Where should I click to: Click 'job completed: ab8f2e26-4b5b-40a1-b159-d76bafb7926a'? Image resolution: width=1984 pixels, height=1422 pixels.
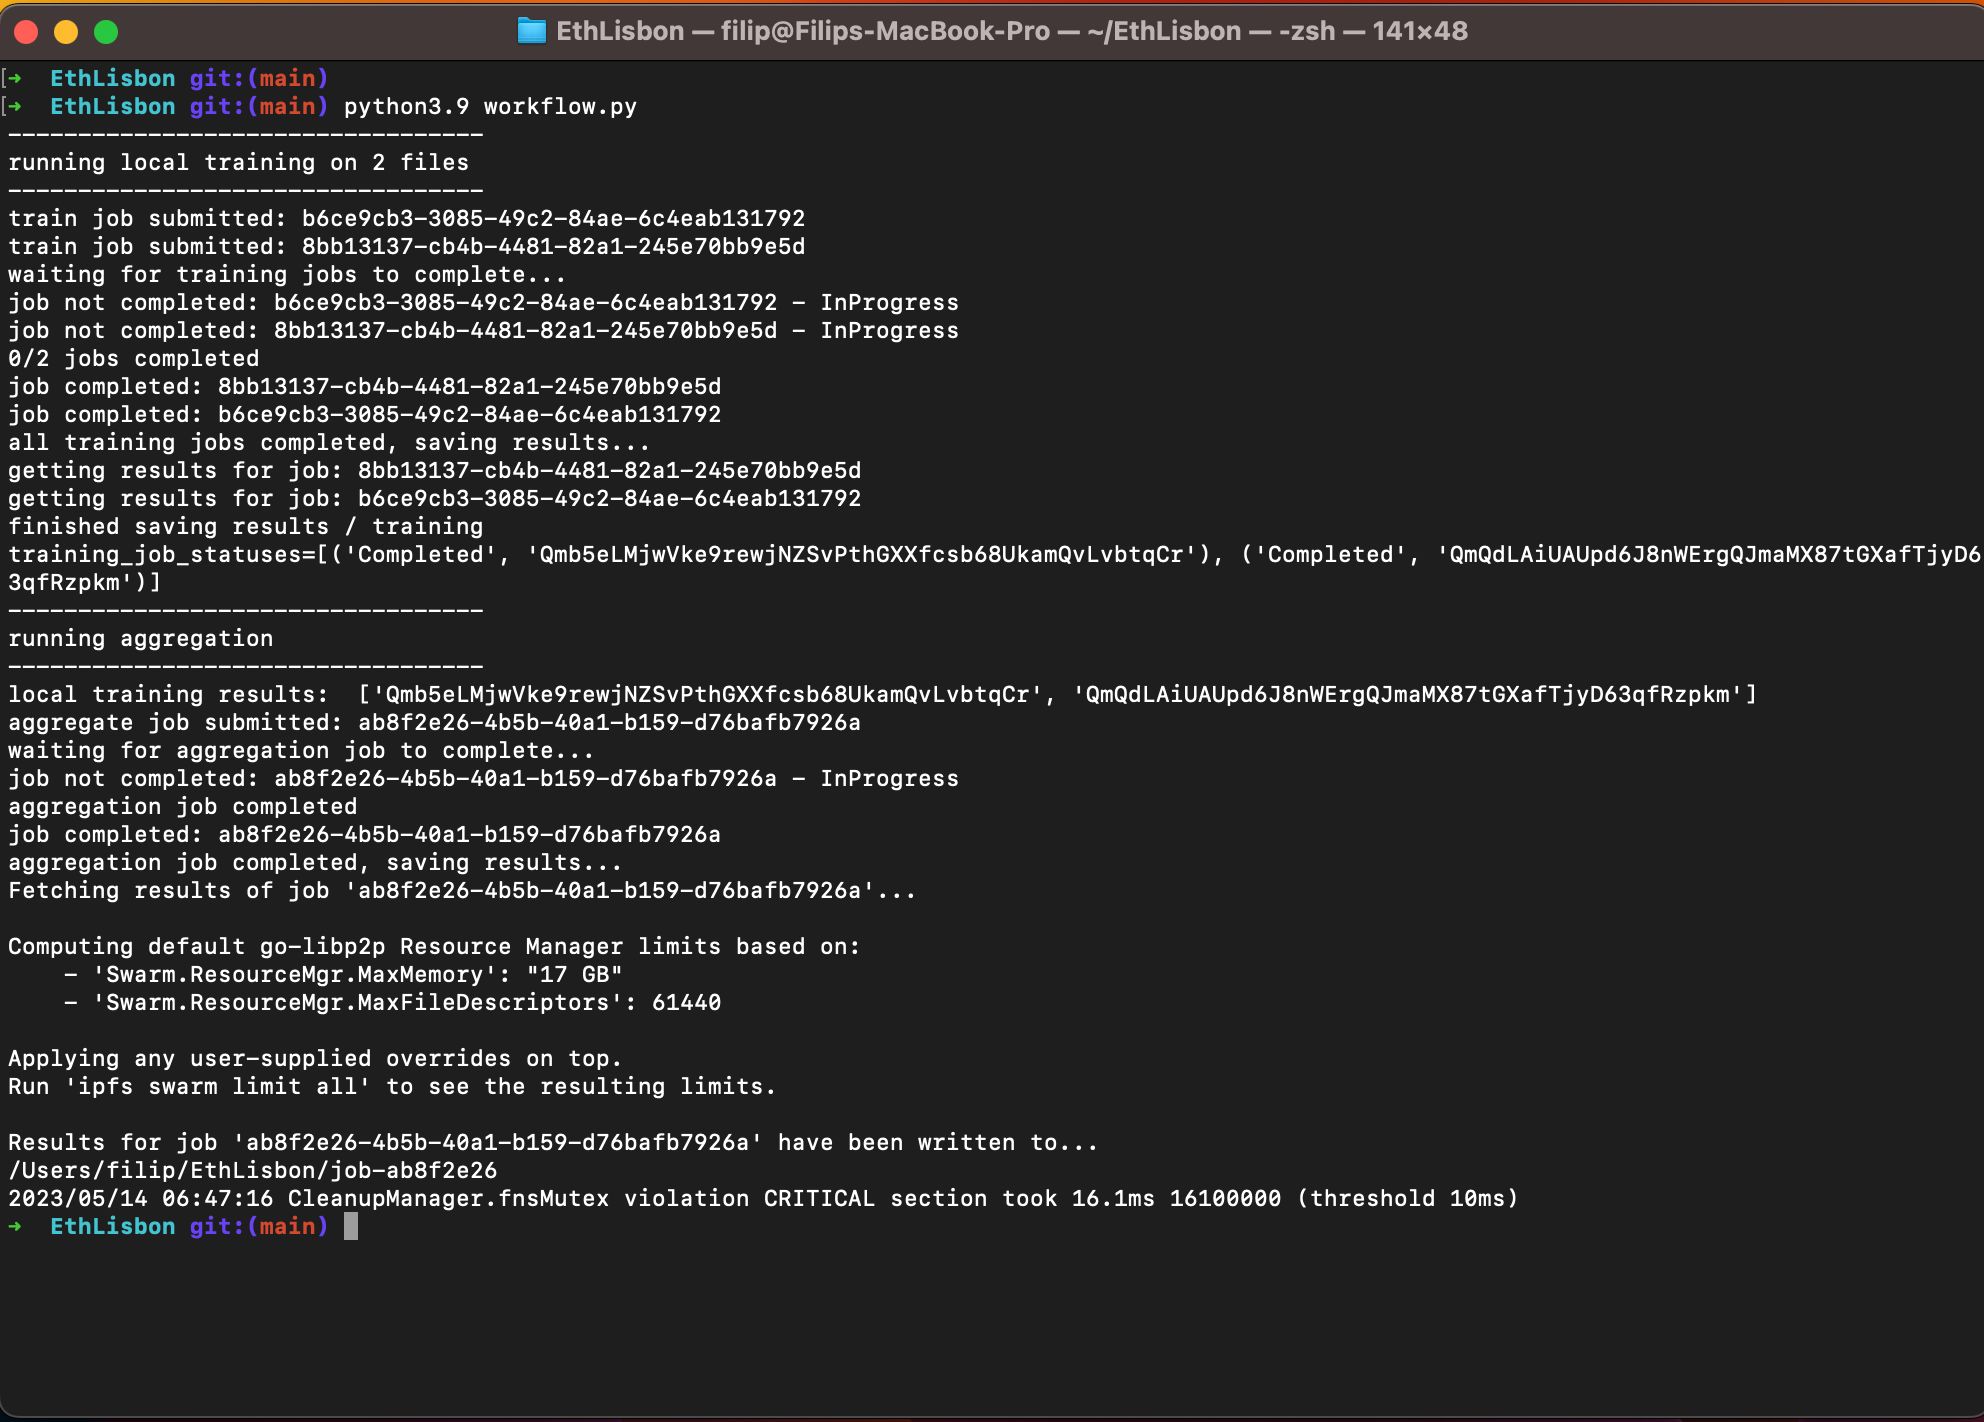tap(364, 834)
